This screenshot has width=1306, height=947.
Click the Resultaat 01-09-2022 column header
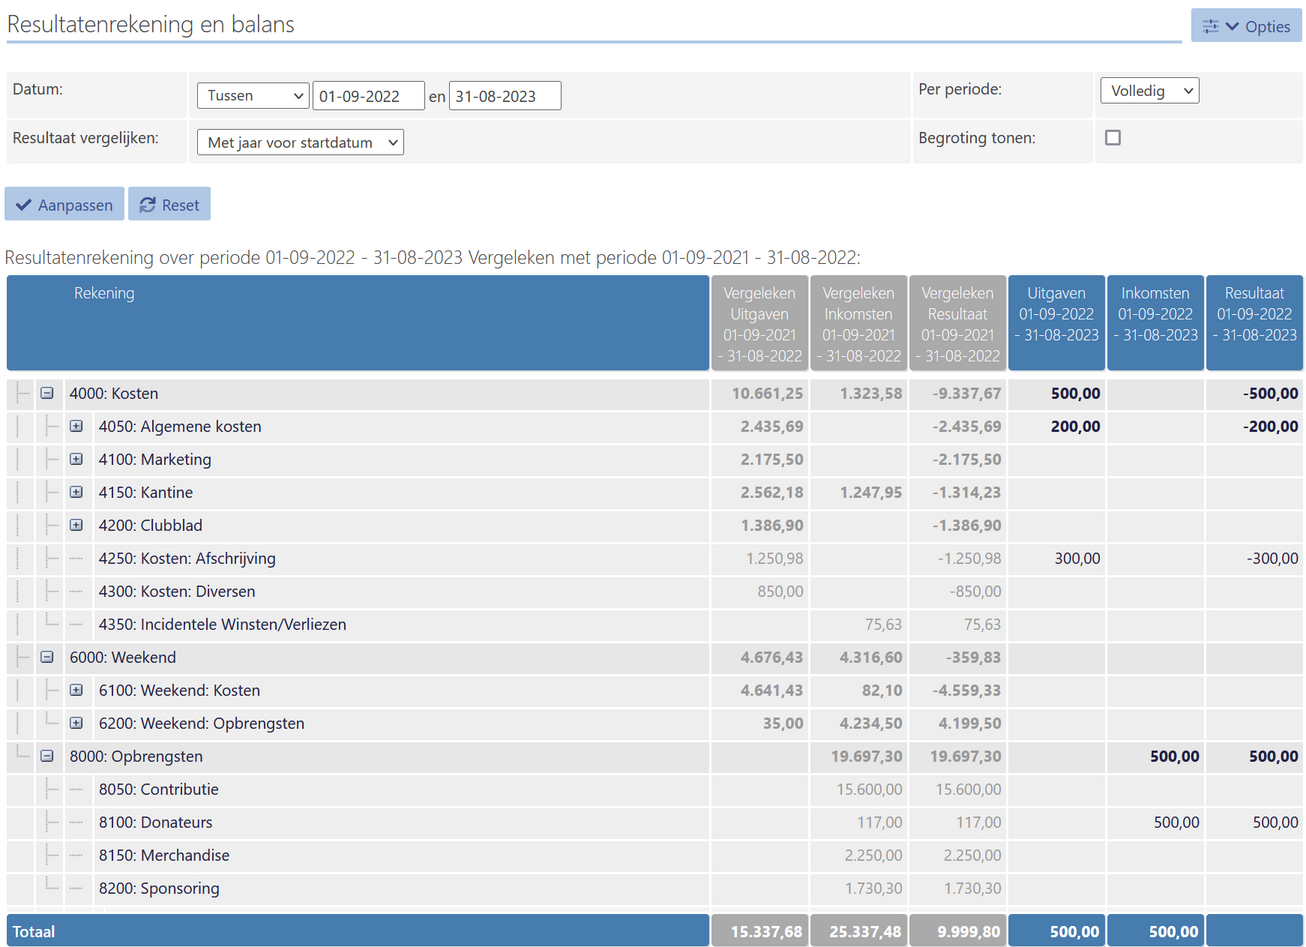pos(1254,324)
